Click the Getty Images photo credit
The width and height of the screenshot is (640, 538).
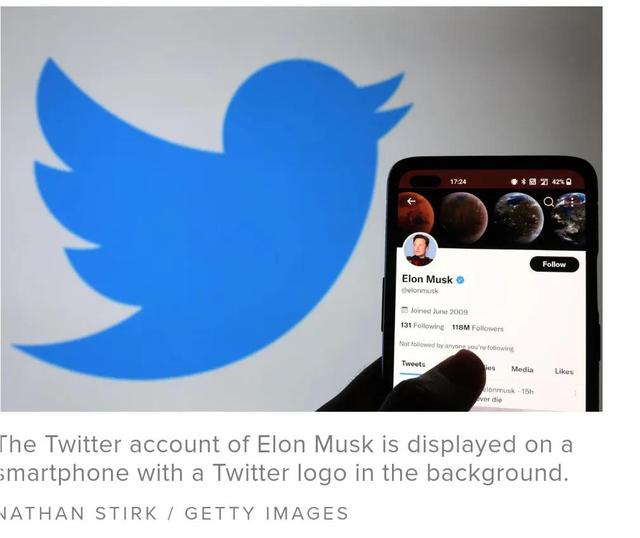click(x=267, y=514)
